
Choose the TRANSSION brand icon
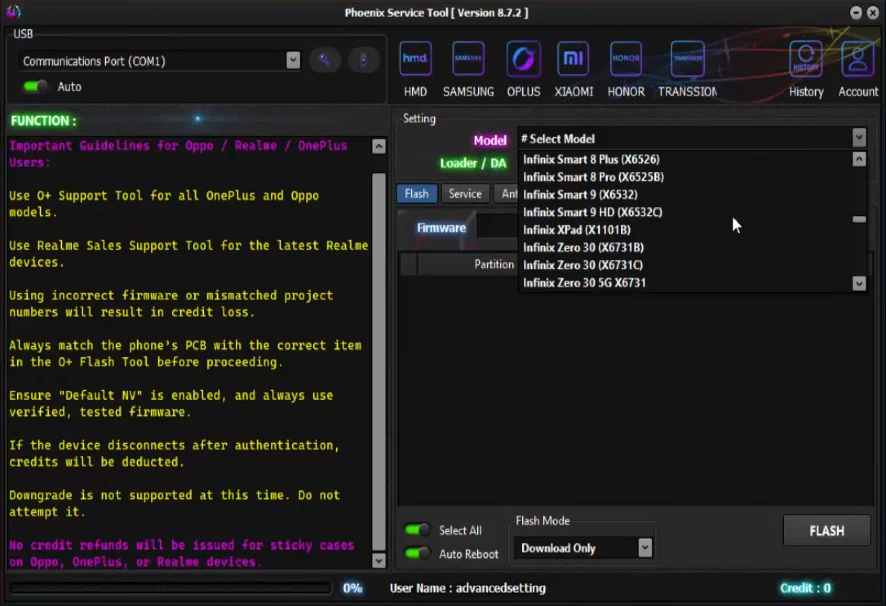[x=688, y=59]
